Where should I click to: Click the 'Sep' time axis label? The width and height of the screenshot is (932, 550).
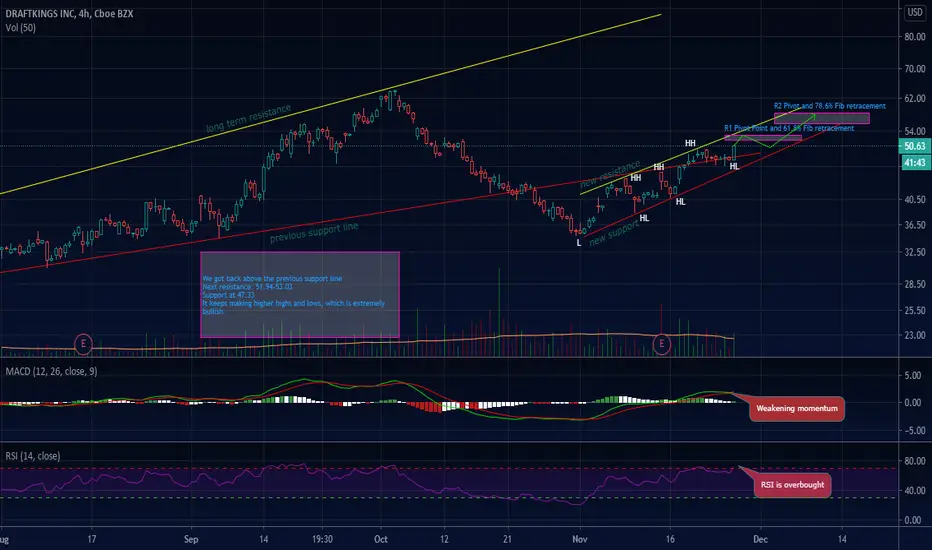click(x=191, y=539)
